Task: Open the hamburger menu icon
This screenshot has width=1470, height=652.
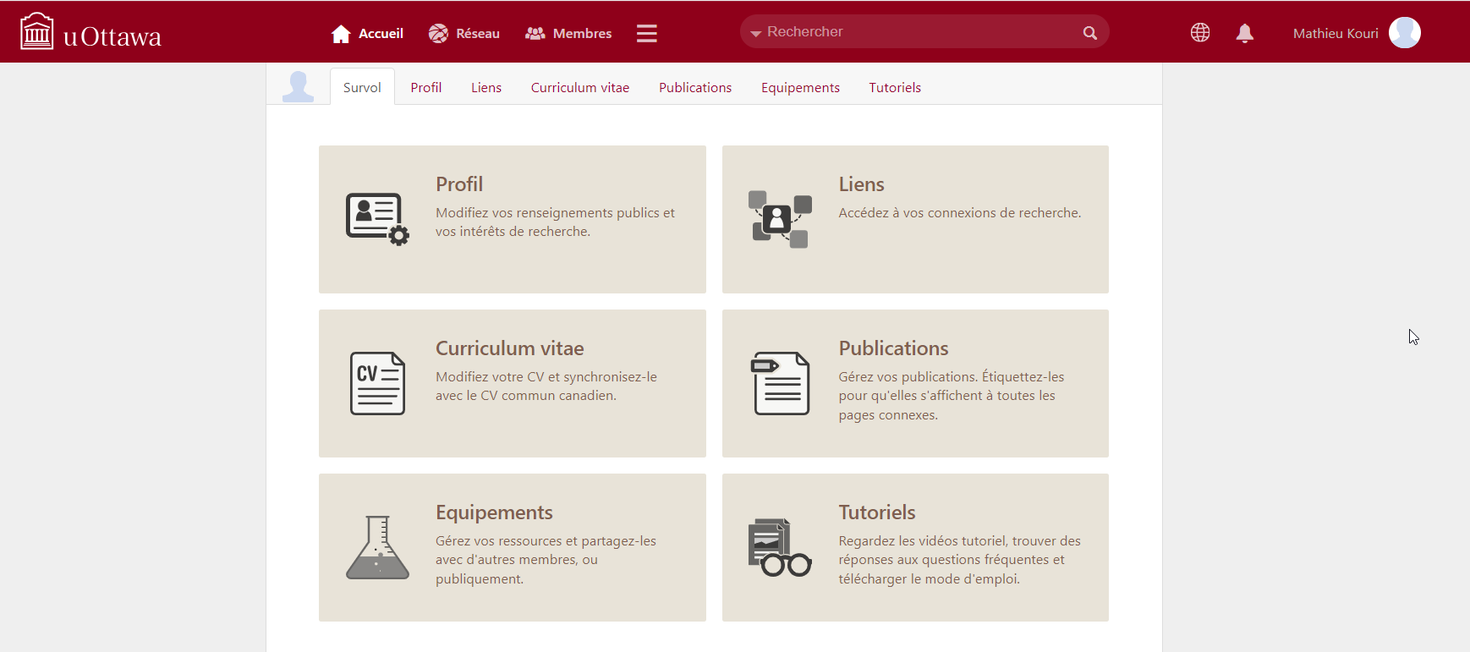Action: (647, 33)
